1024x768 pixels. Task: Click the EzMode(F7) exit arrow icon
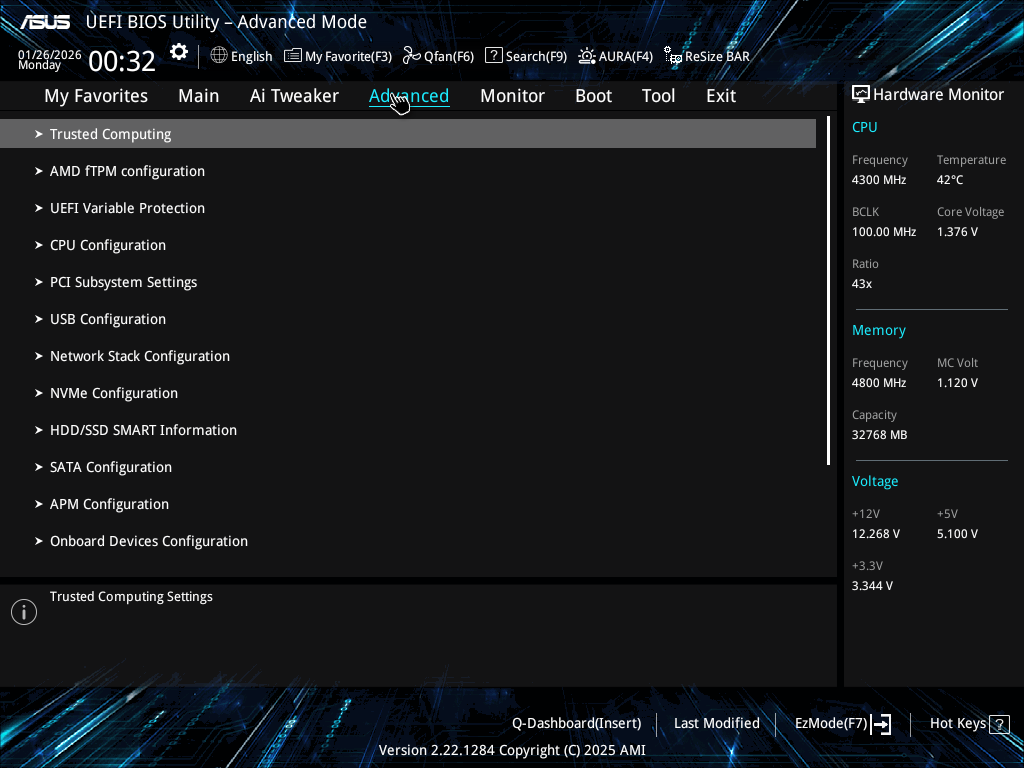coord(881,724)
